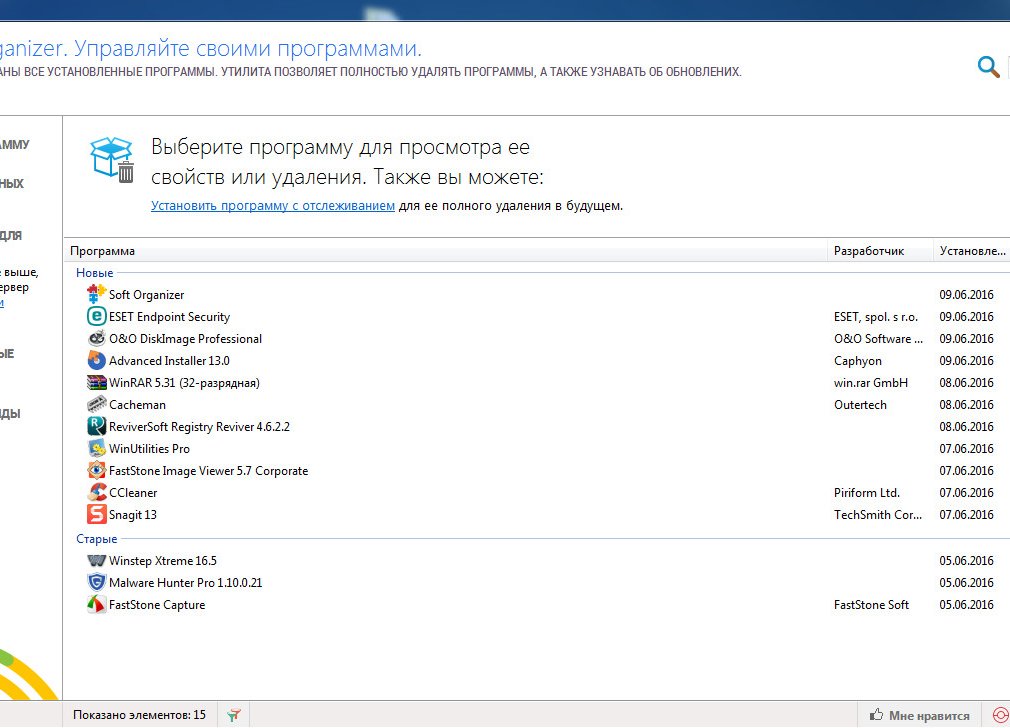Open 'Установить программу с отслеживанием' link
Viewport: 1010px width, 728px height.
272,206
